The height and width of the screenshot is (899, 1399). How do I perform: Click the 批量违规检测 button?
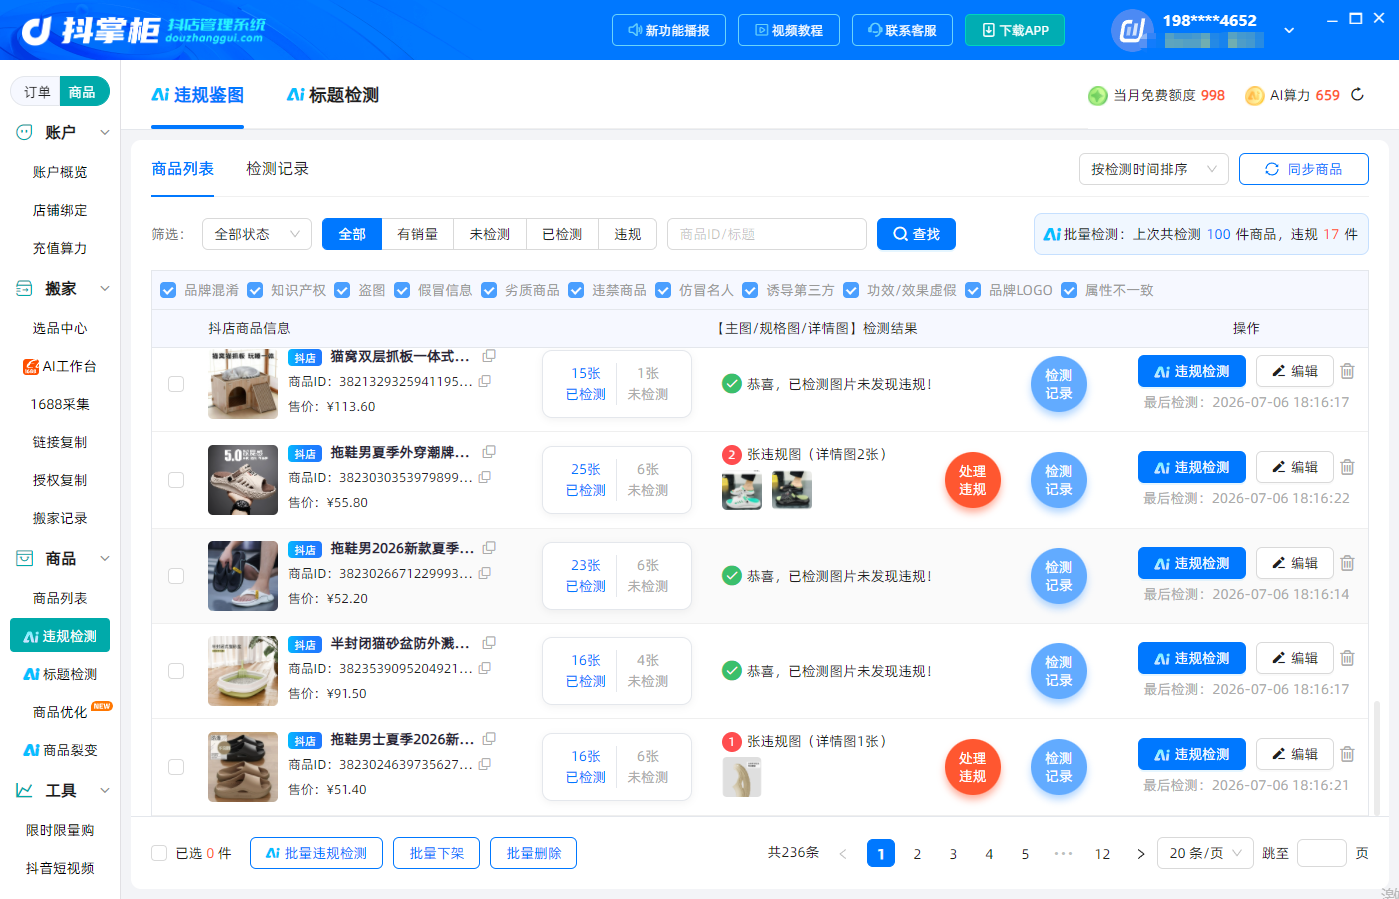pos(316,853)
